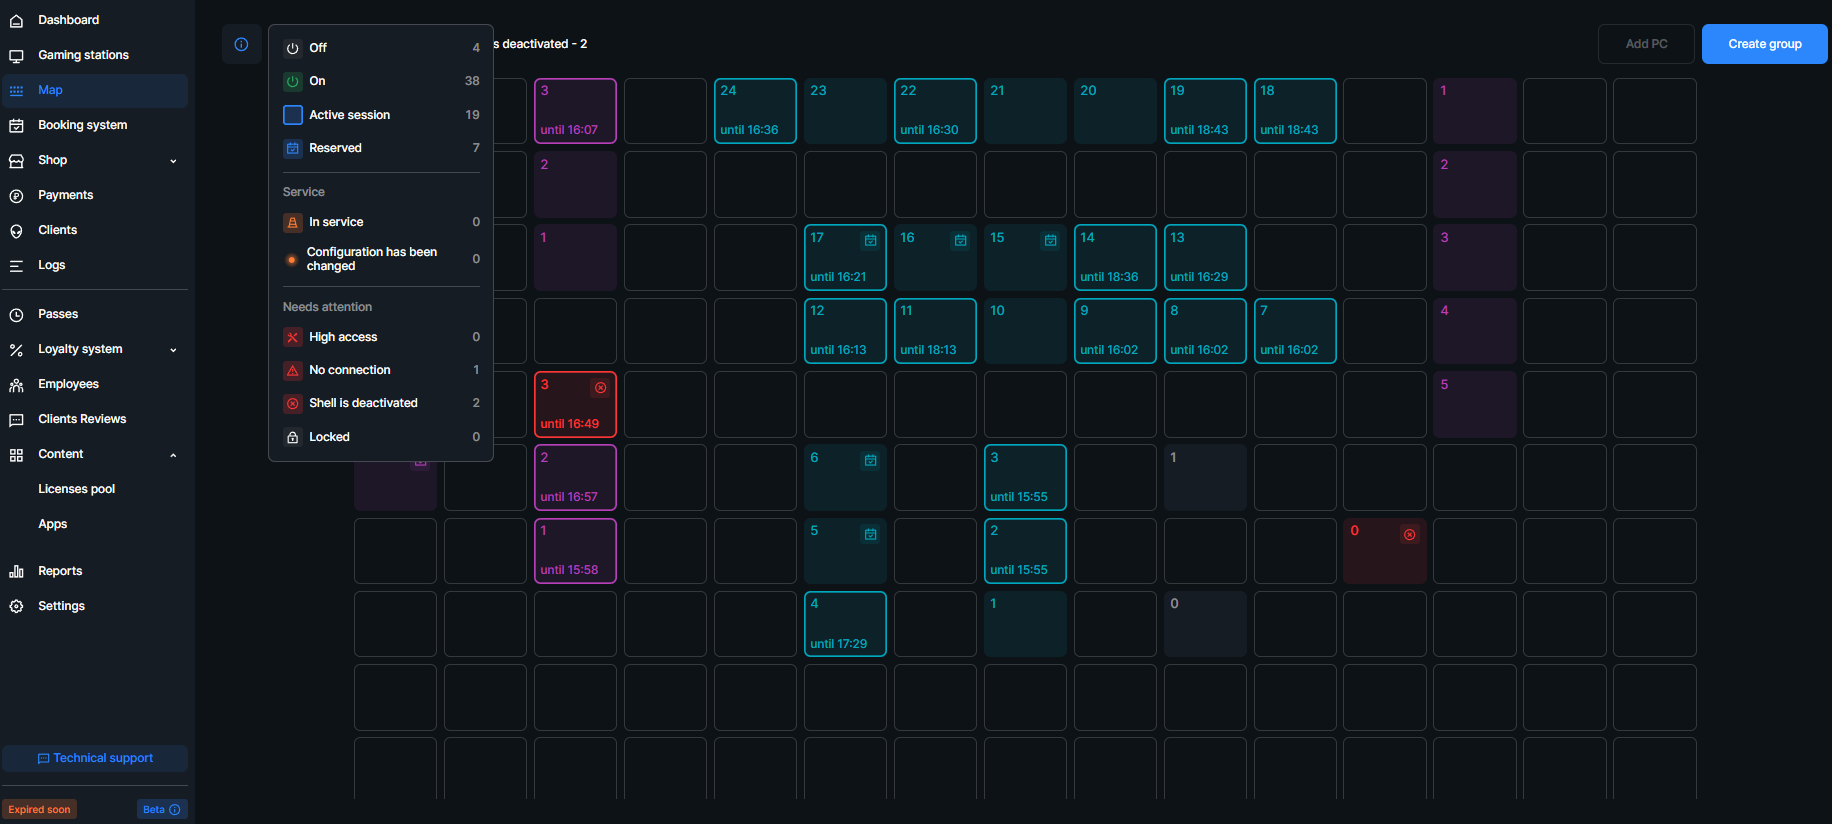This screenshot has height=824, width=1832.
Task: Click the Shell is deactivated icon
Action: coord(293,403)
